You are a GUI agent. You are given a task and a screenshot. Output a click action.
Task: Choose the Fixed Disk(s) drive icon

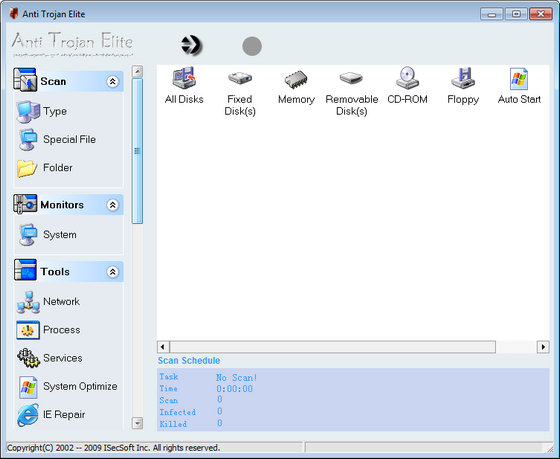tap(240, 78)
